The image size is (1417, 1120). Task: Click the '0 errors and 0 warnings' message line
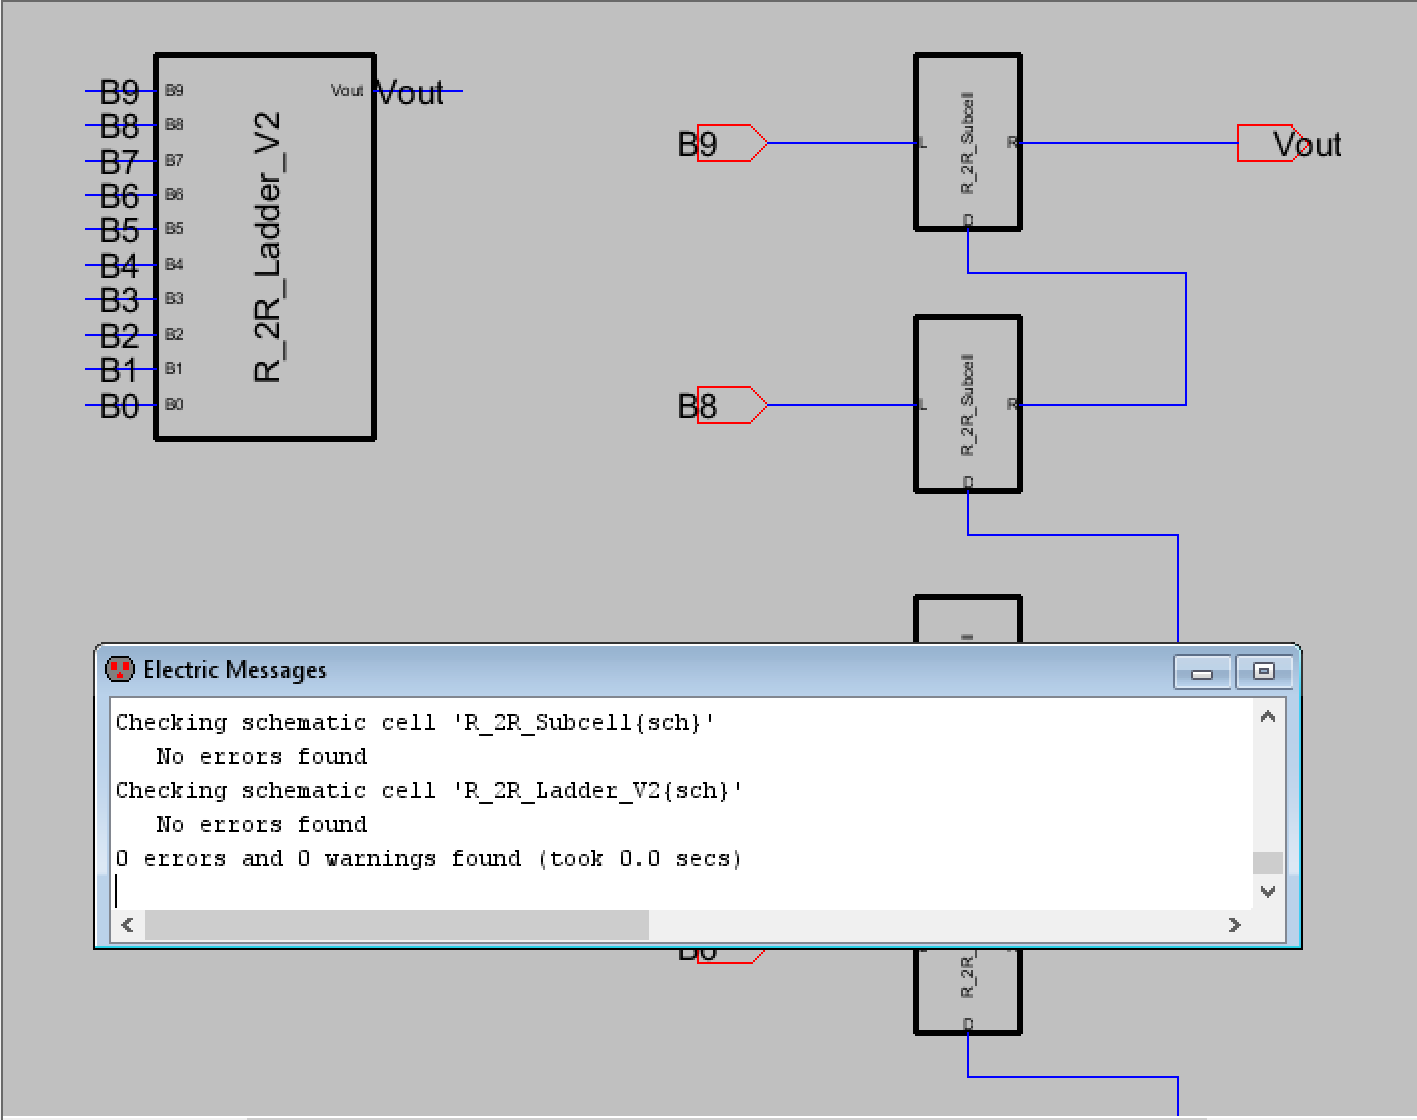pos(428,859)
